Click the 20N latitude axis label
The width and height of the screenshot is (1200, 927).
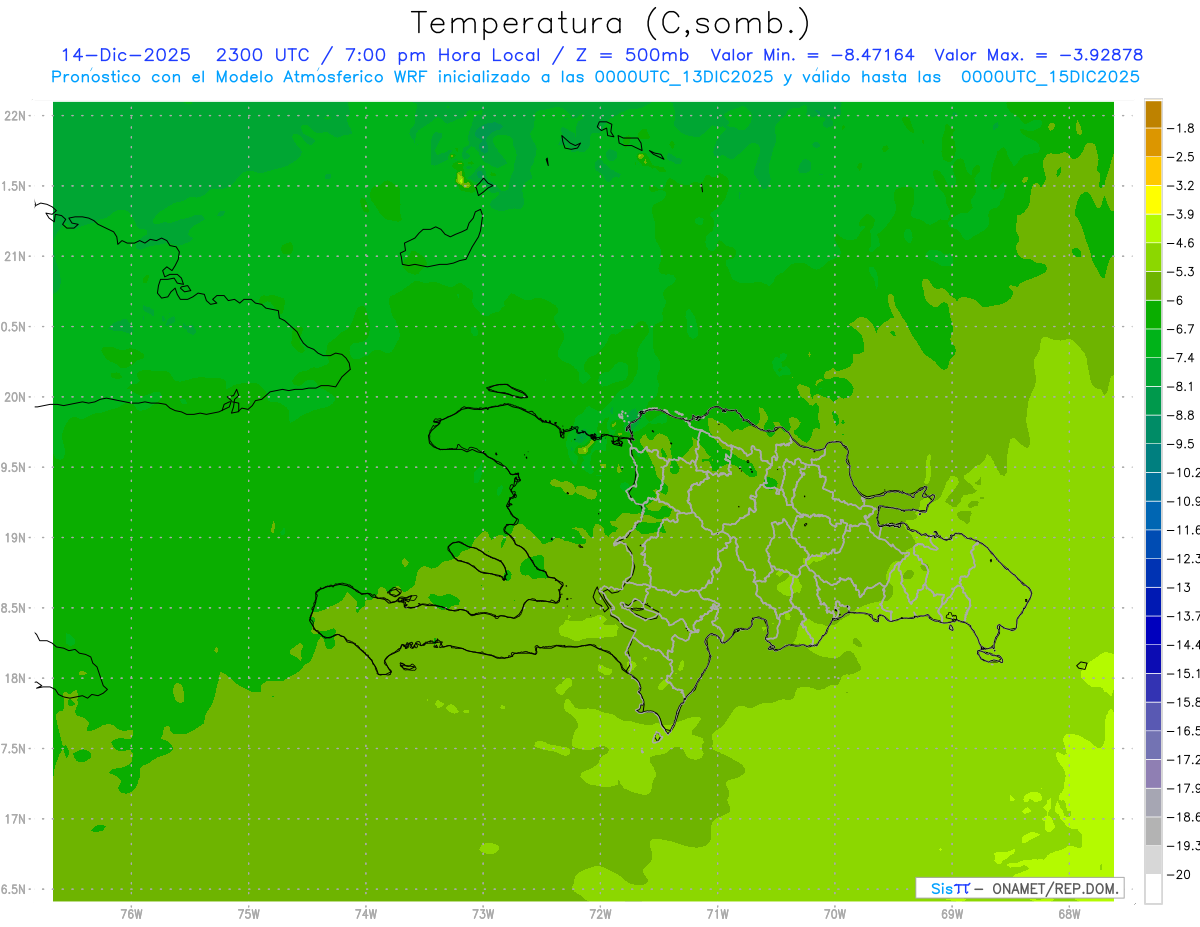click(15, 397)
